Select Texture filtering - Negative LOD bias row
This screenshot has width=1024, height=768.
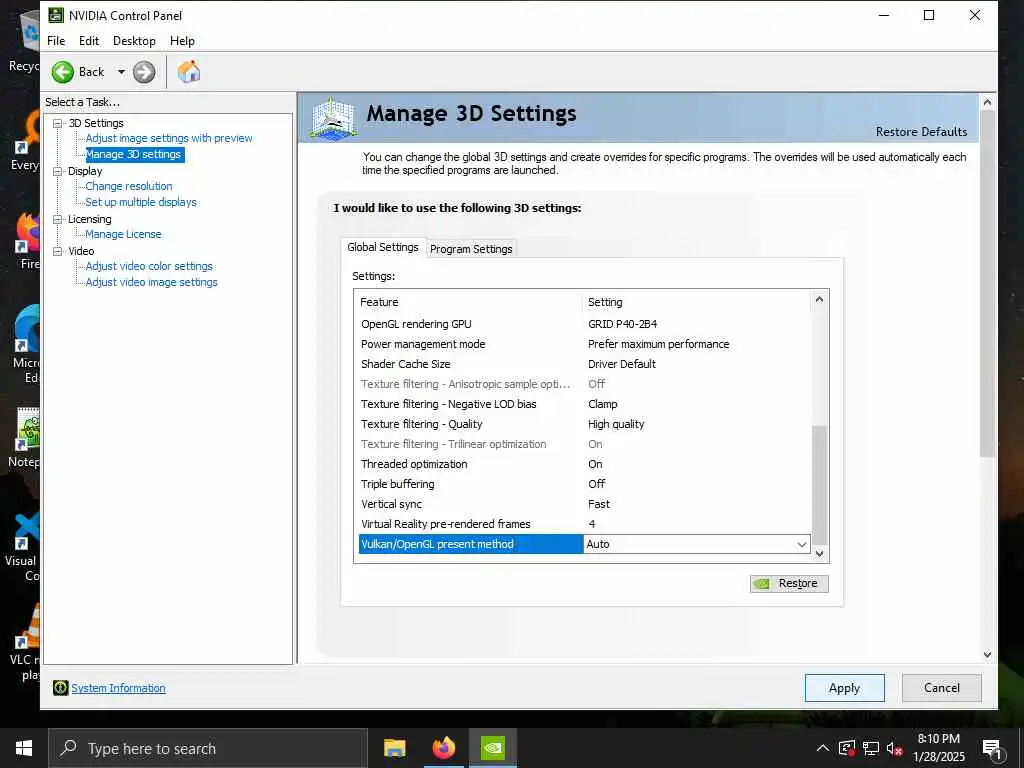coord(584,404)
